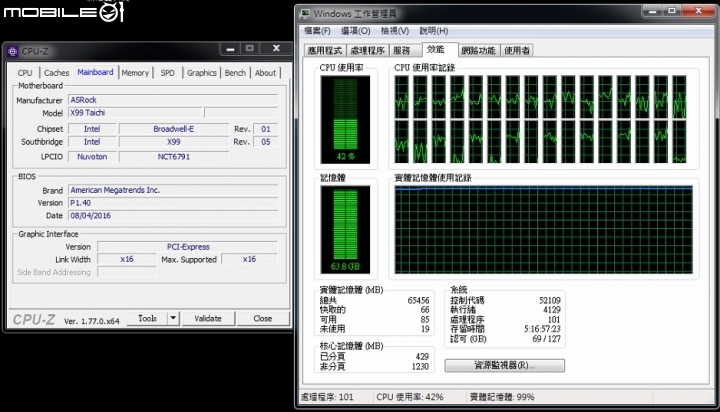The image size is (720, 412).
Task: Click the NCT6791 LPCIO field
Action: pos(174,157)
